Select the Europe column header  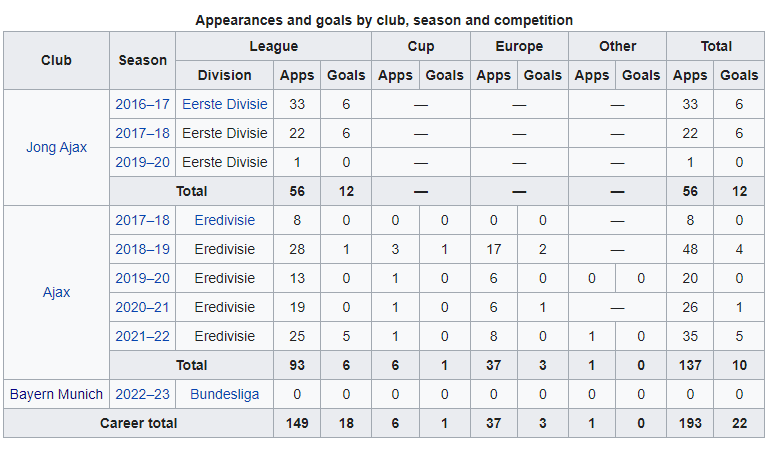click(x=519, y=47)
